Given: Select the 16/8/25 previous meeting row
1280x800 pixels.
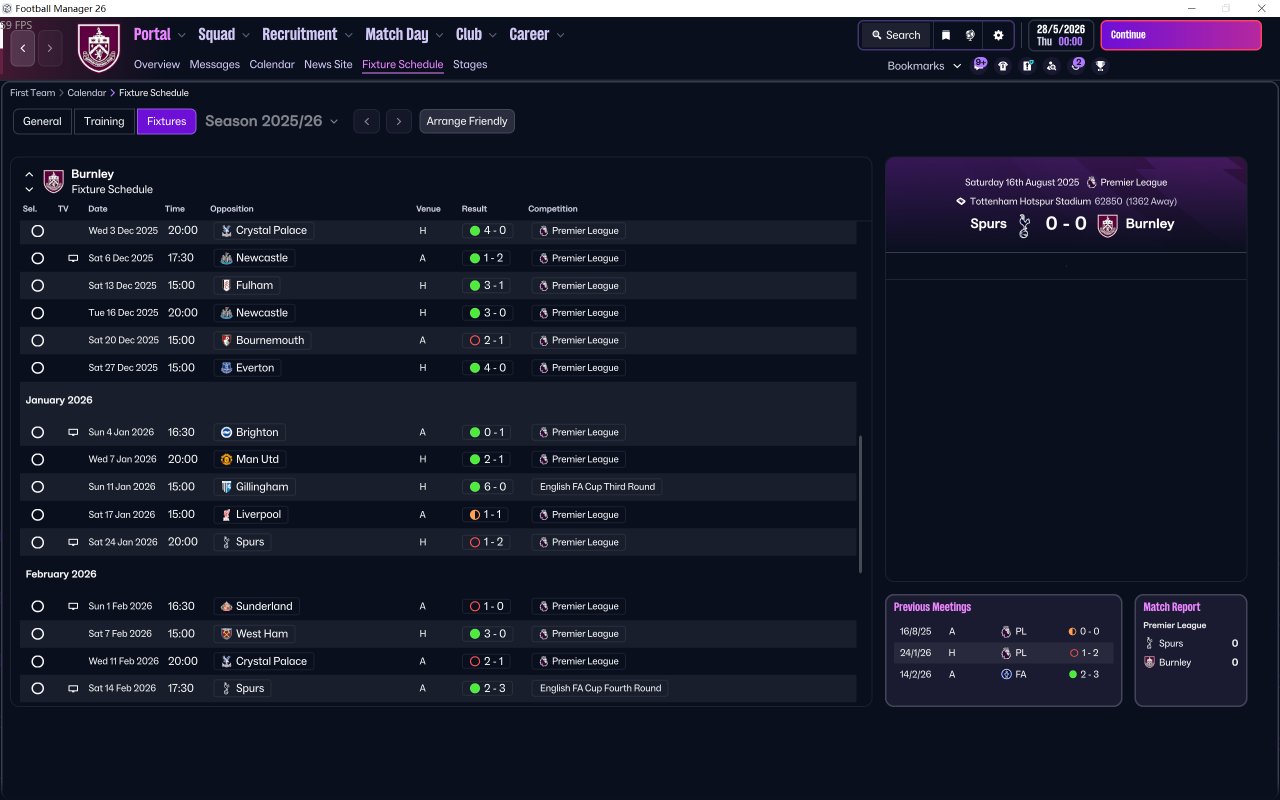Looking at the screenshot, I should pos(1003,632).
